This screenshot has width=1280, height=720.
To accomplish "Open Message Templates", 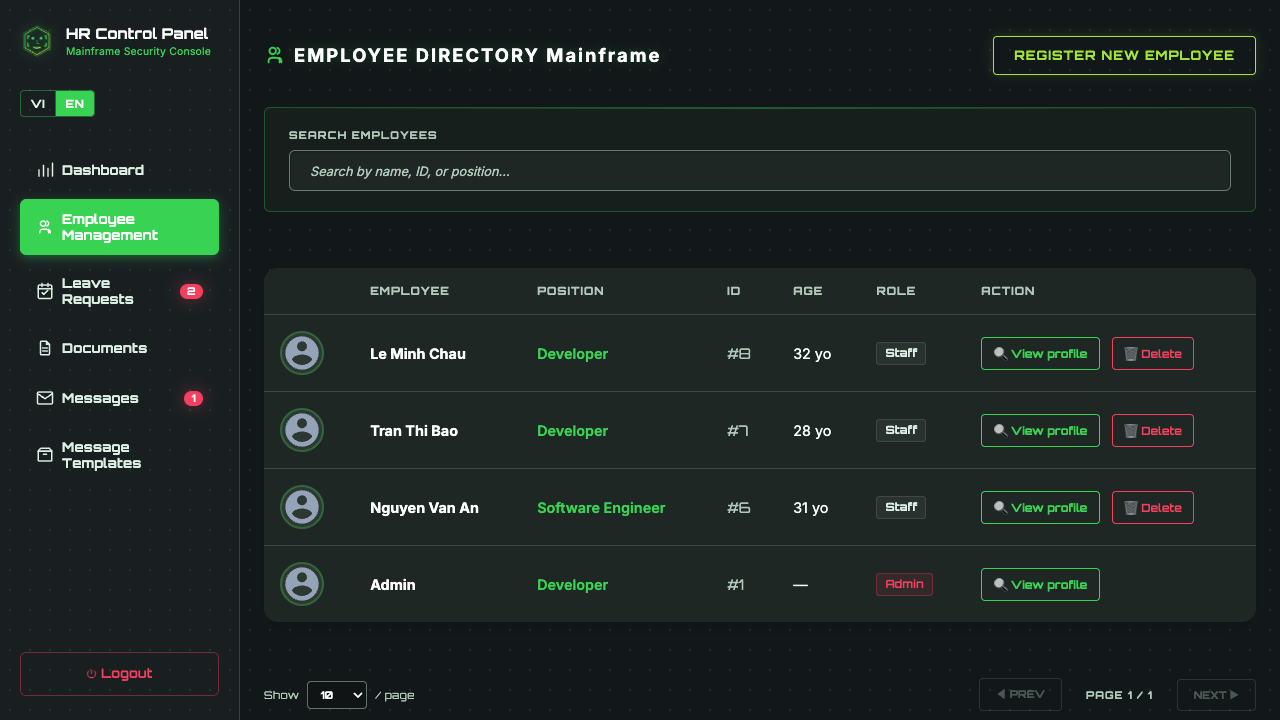I will [119, 455].
